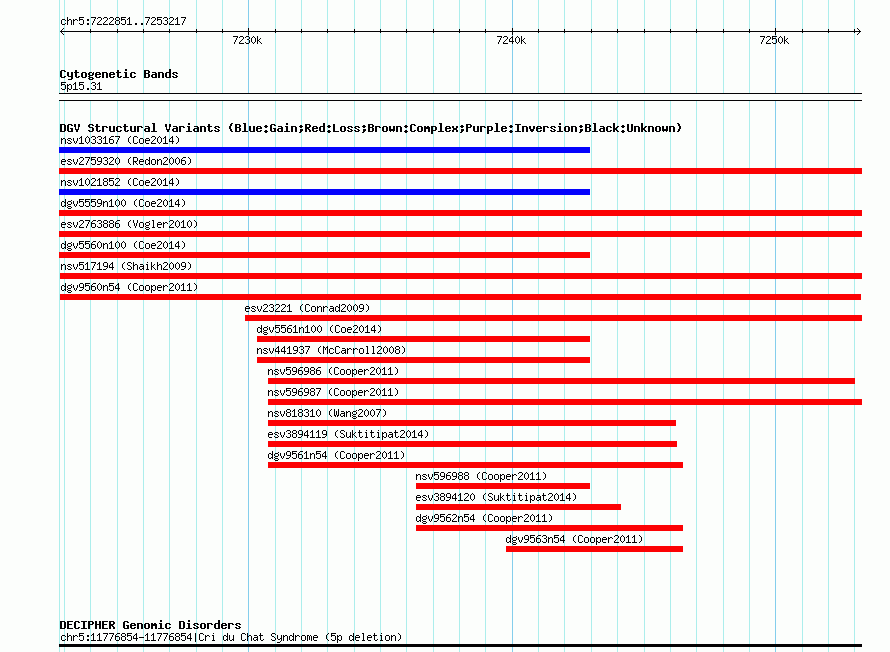Click the 7240k ruler label

511,40
